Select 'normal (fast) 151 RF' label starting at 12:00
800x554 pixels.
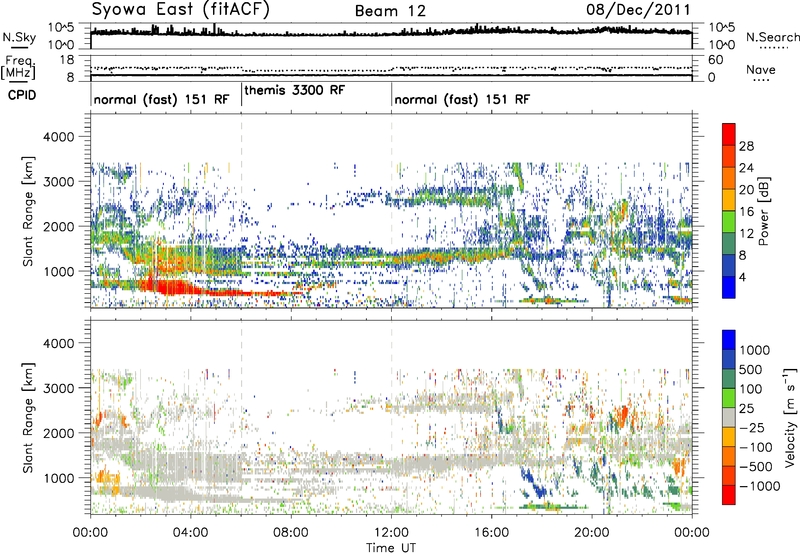tap(462, 99)
